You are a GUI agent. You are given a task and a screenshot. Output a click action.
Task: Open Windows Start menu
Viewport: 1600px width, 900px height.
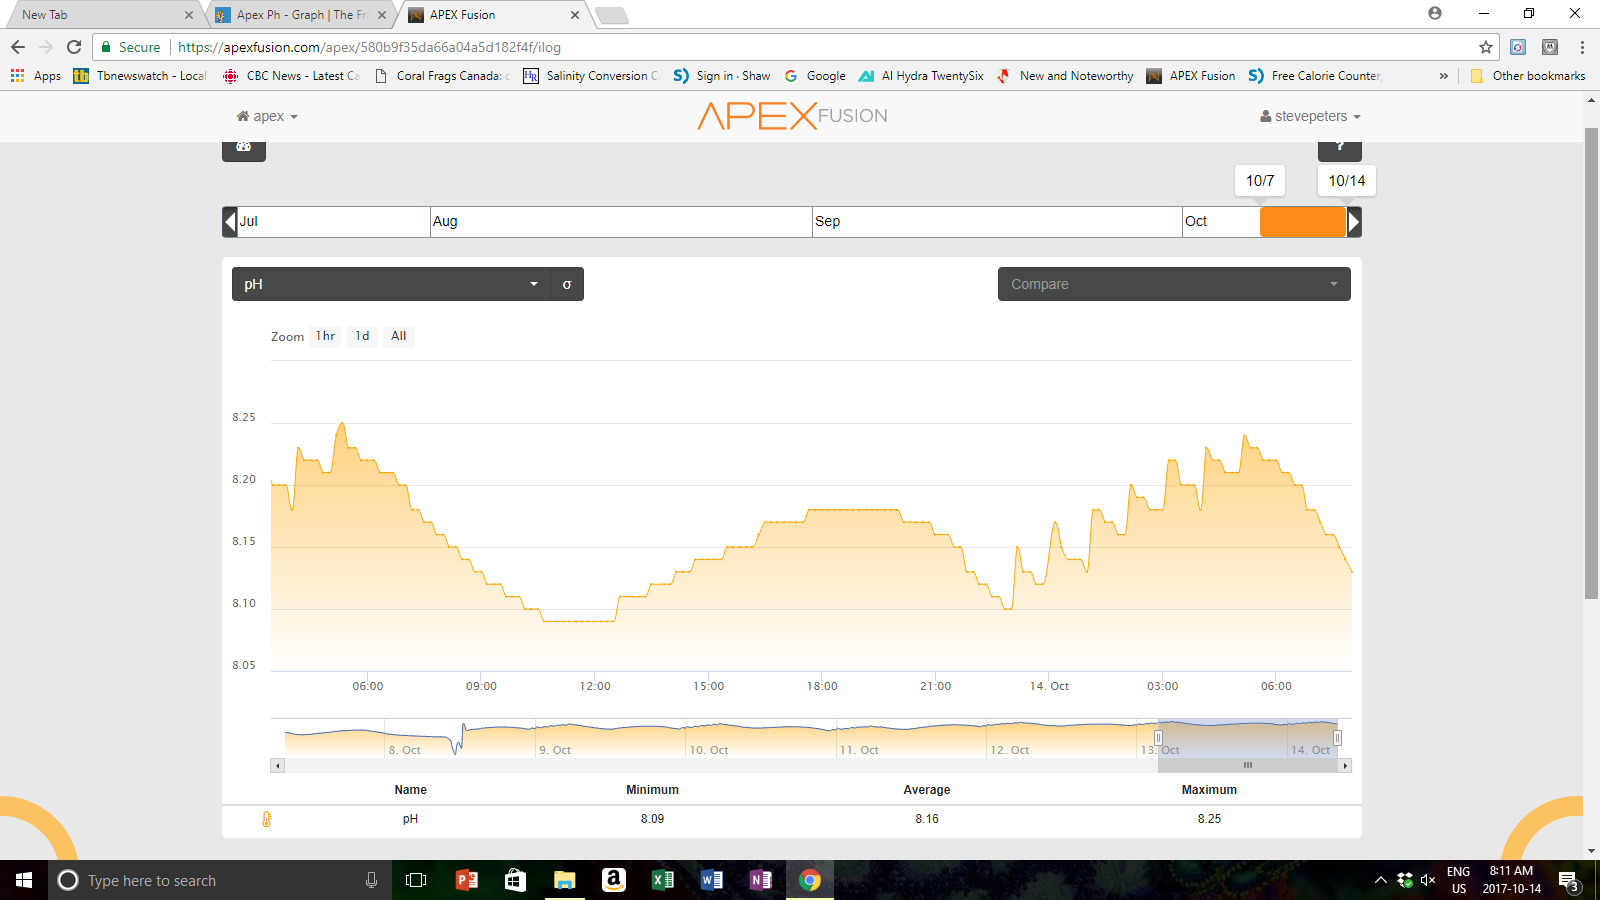[24, 880]
